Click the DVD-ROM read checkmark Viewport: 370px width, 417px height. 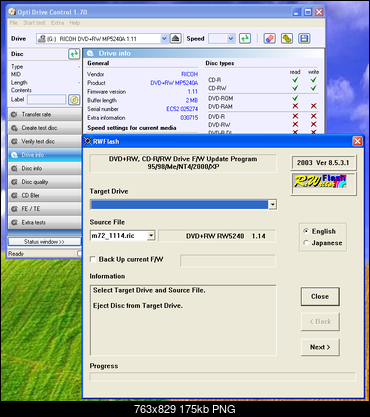(295, 98)
